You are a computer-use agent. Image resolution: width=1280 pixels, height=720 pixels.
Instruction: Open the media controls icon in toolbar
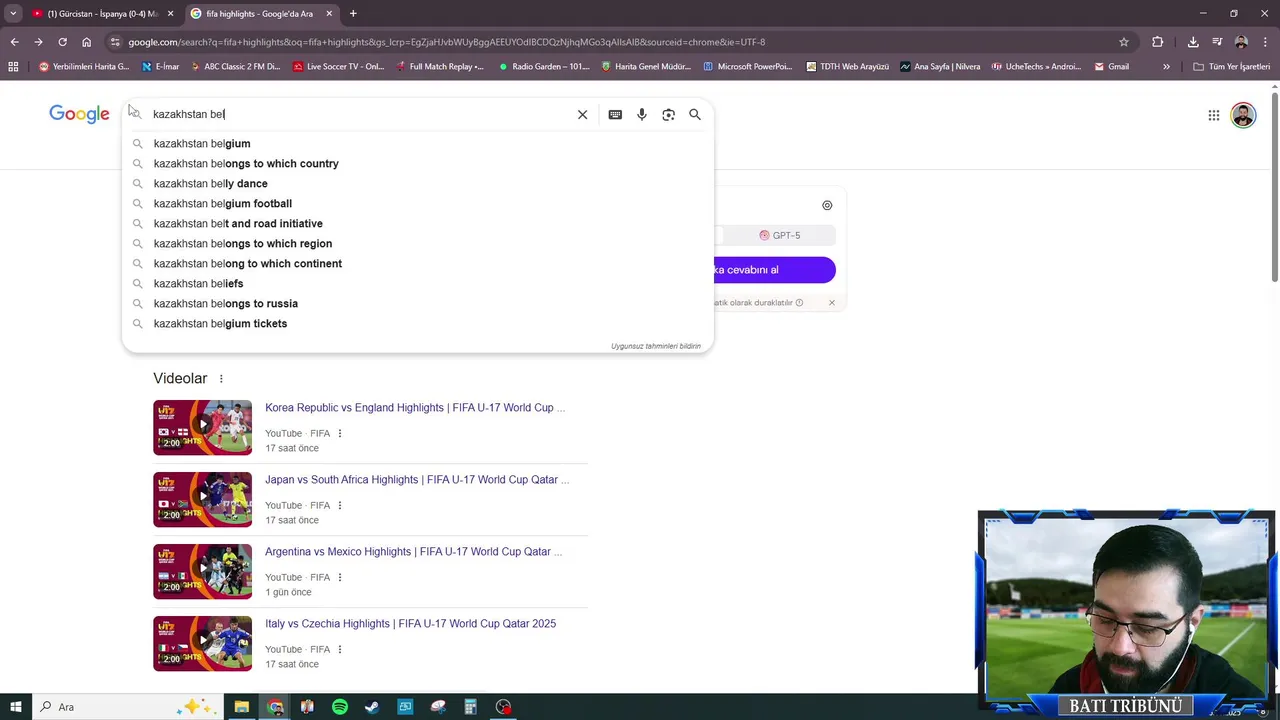tap(1217, 42)
